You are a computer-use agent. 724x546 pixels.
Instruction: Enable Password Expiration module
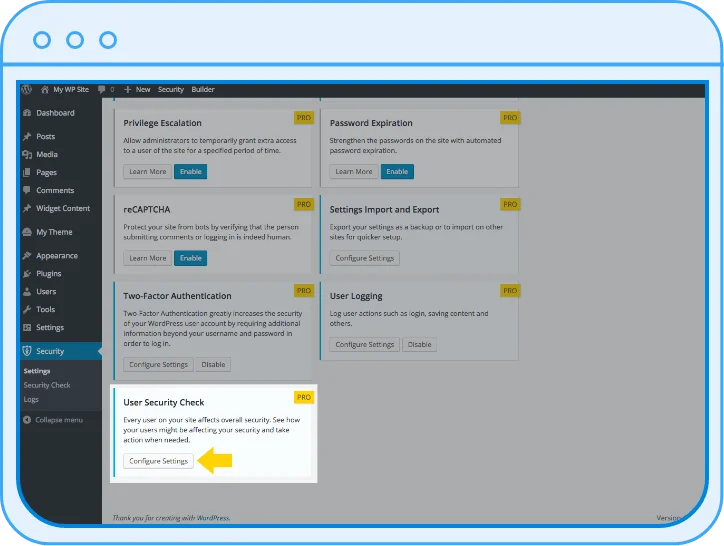tap(397, 171)
